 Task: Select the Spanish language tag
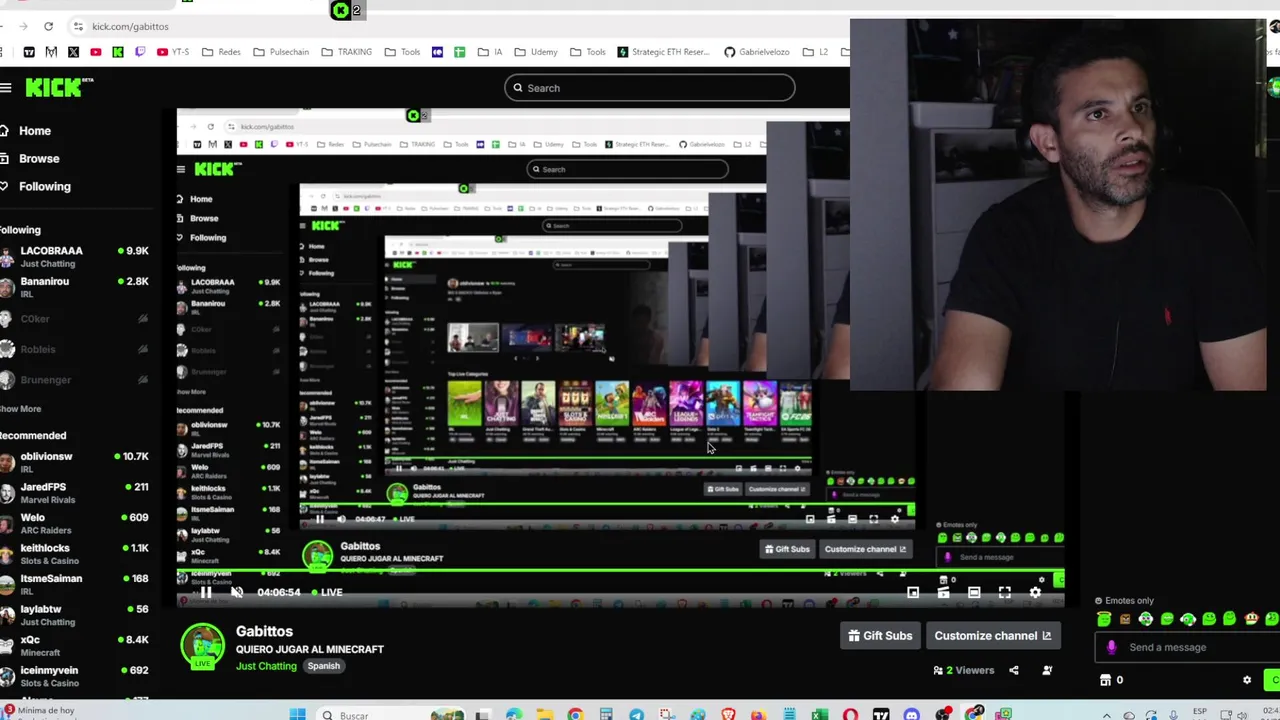[x=324, y=666]
